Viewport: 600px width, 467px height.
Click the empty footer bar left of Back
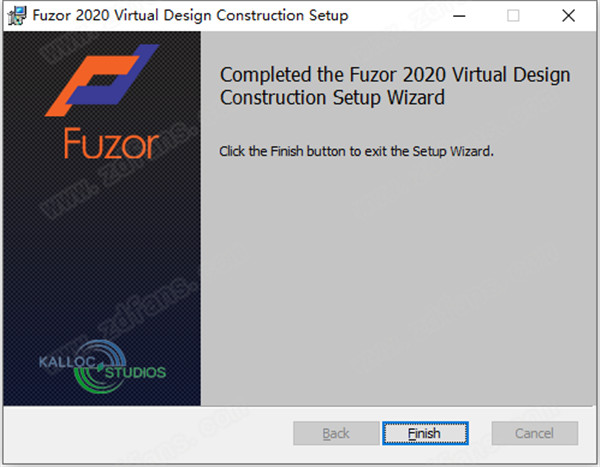point(148,433)
